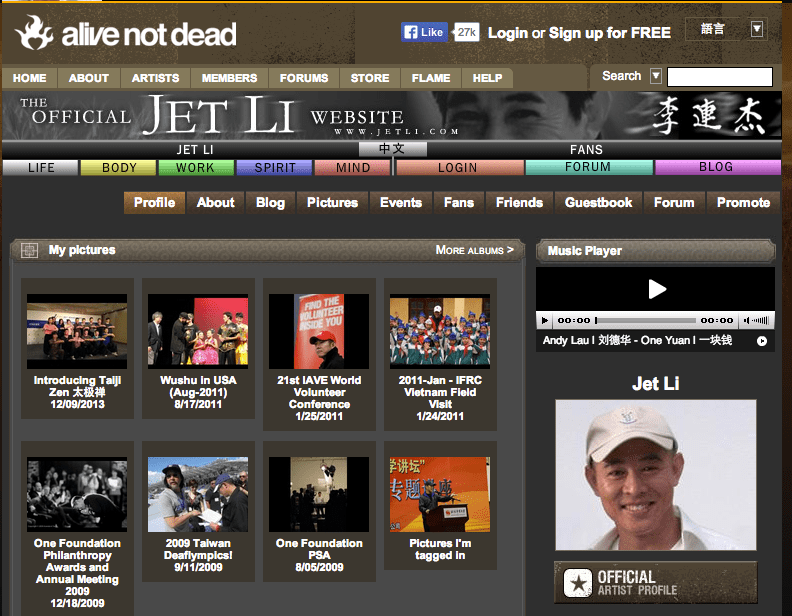Expand the Search options dropdown arrow
Viewport: 792px width, 616px height.
point(655,76)
